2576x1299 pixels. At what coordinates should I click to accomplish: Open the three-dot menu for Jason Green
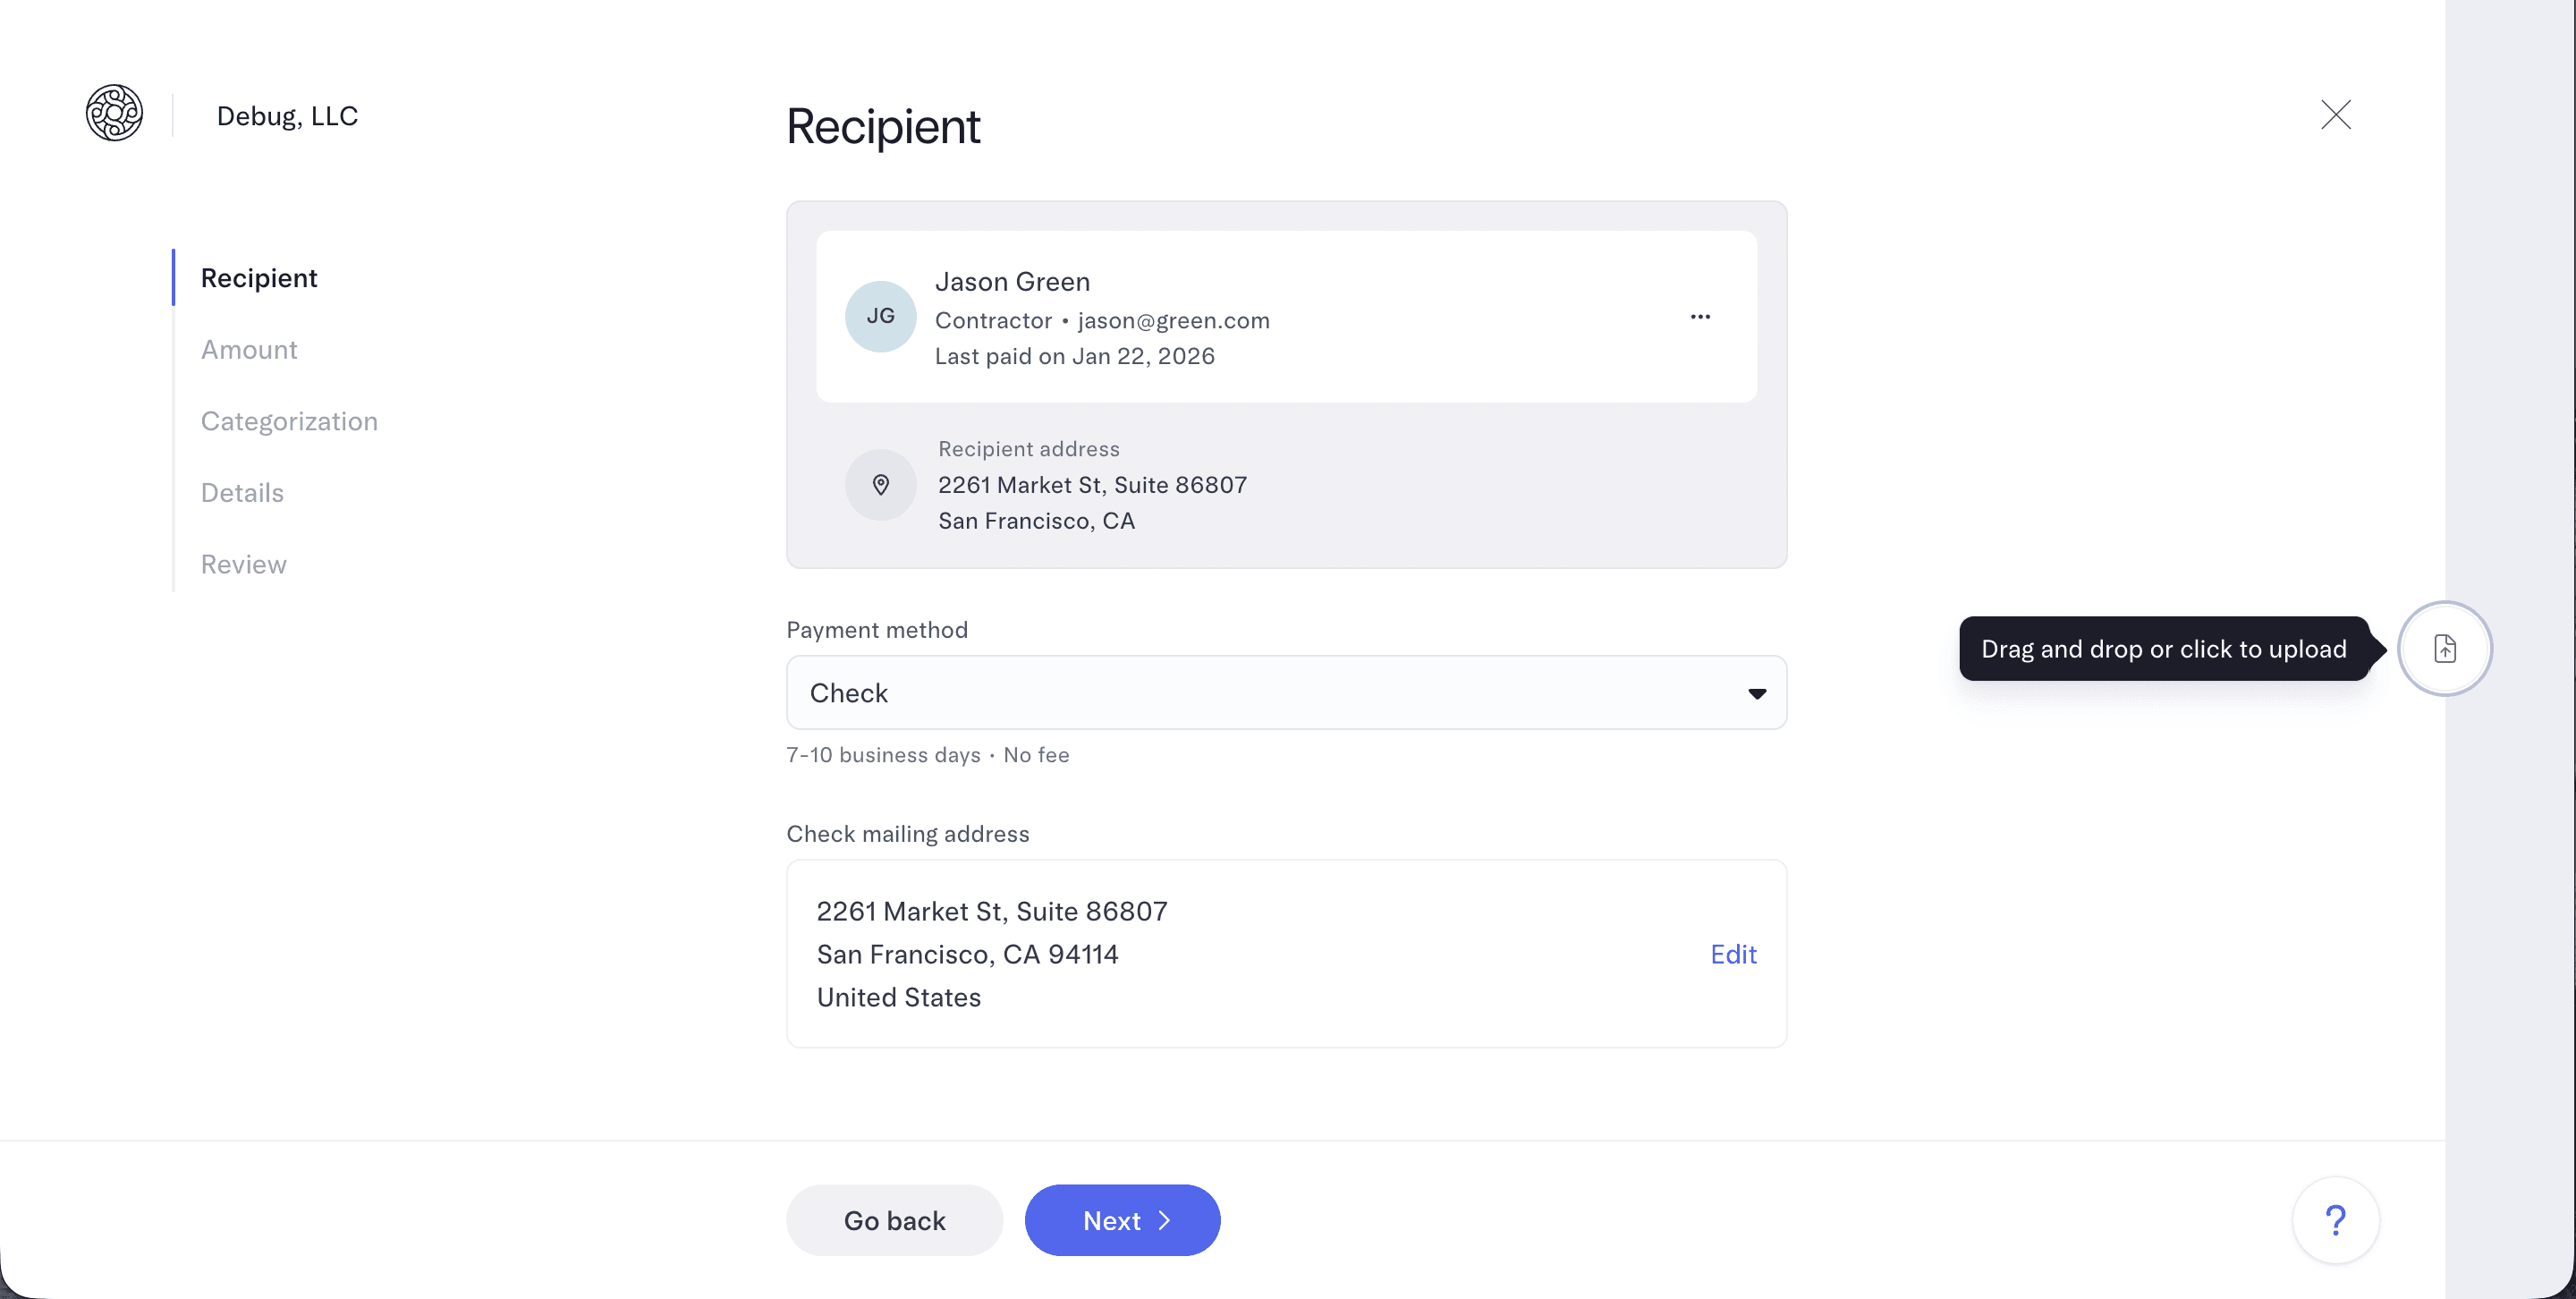(1700, 317)
